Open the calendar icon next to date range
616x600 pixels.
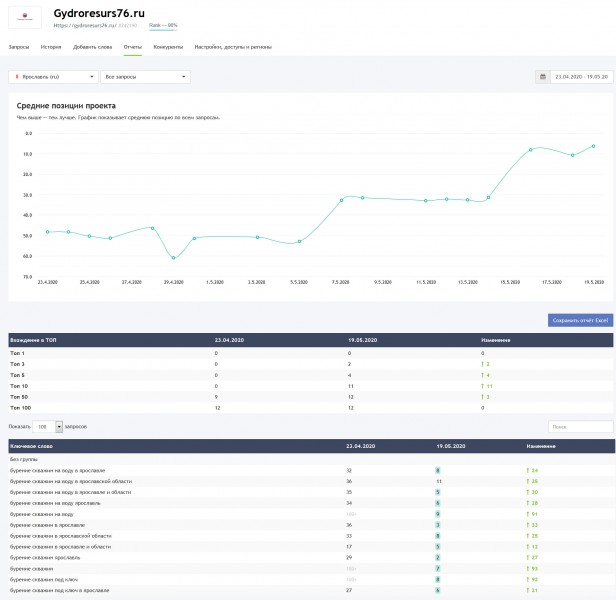pos(543,77)
